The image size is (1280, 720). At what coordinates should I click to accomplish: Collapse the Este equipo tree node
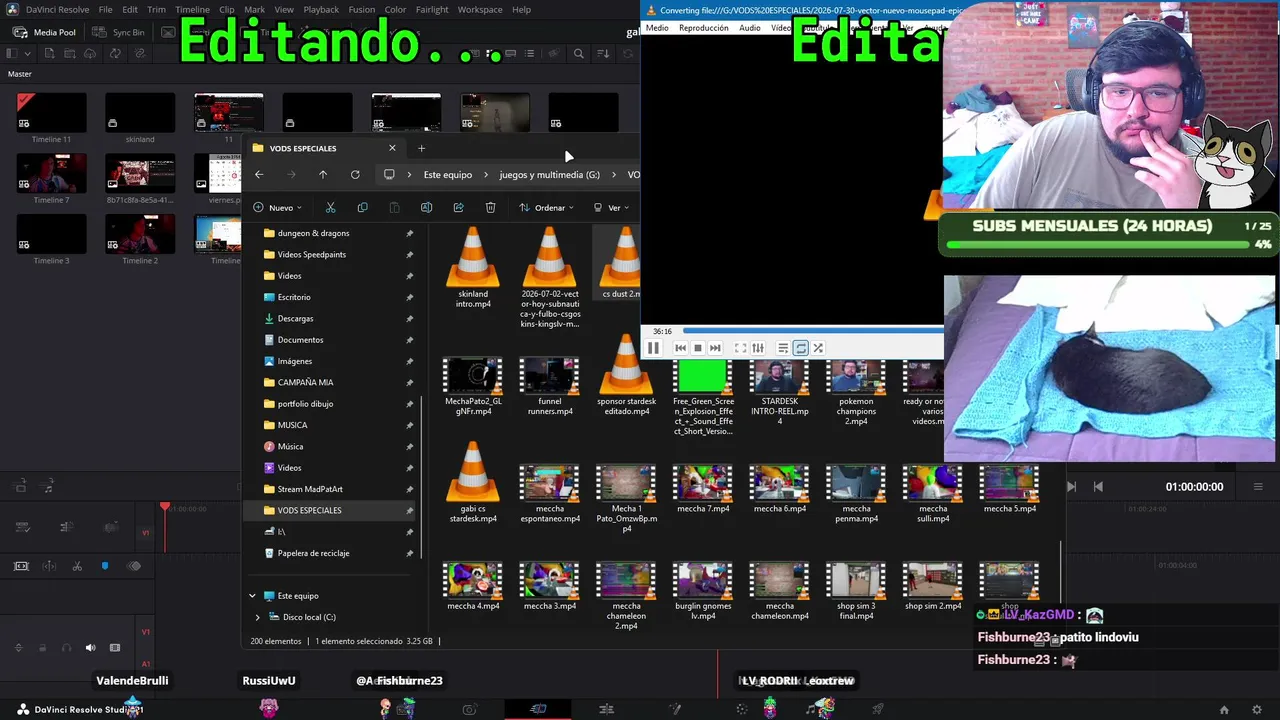pyautogui.click(x=253, y=596)
